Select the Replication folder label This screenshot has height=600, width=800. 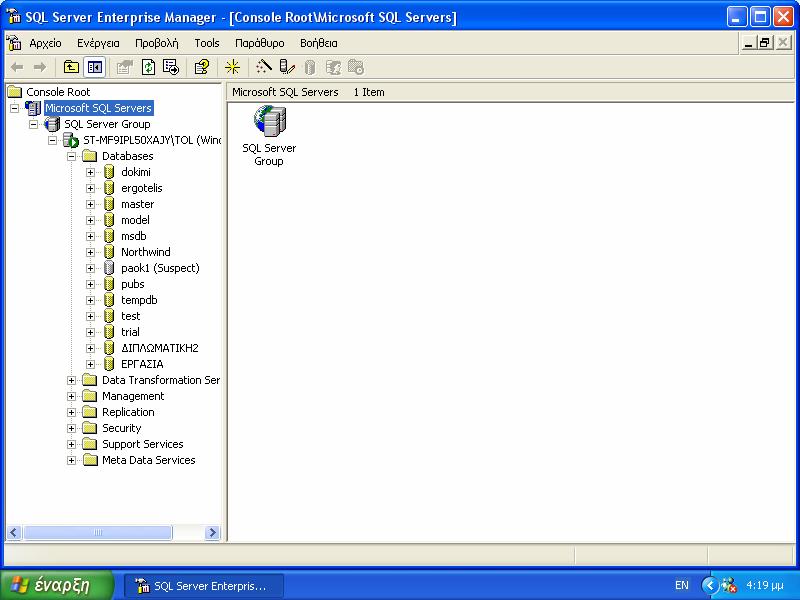[128, 412]
